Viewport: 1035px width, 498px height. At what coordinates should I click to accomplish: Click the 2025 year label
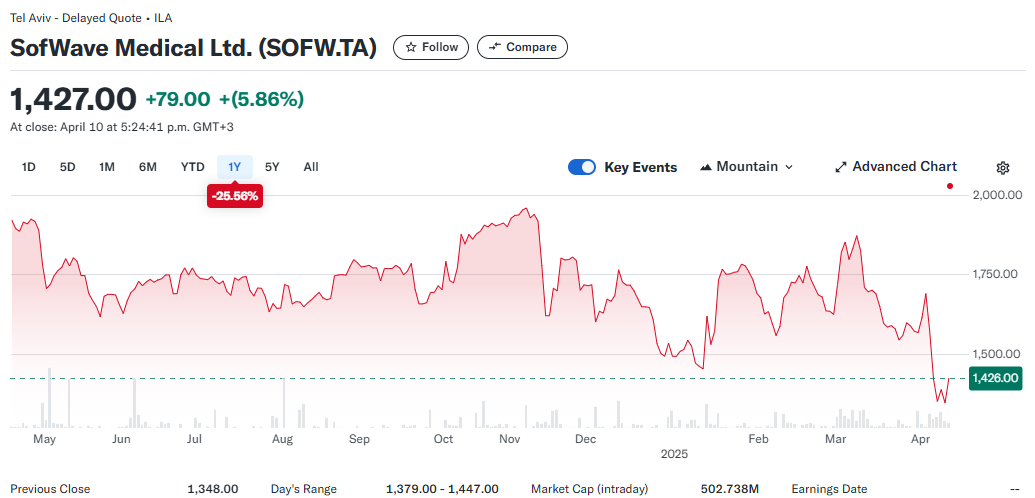(675, 454)
